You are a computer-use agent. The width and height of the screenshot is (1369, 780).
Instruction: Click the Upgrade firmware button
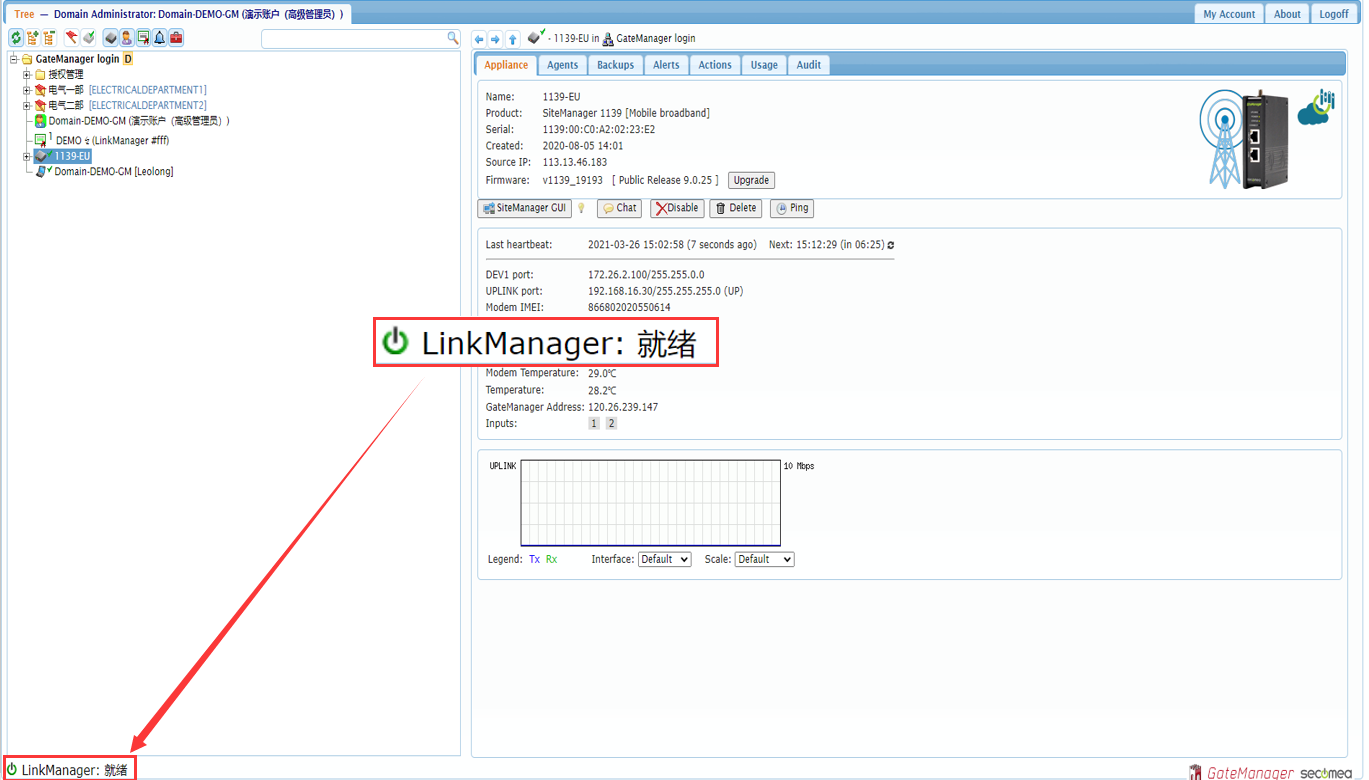751,181
